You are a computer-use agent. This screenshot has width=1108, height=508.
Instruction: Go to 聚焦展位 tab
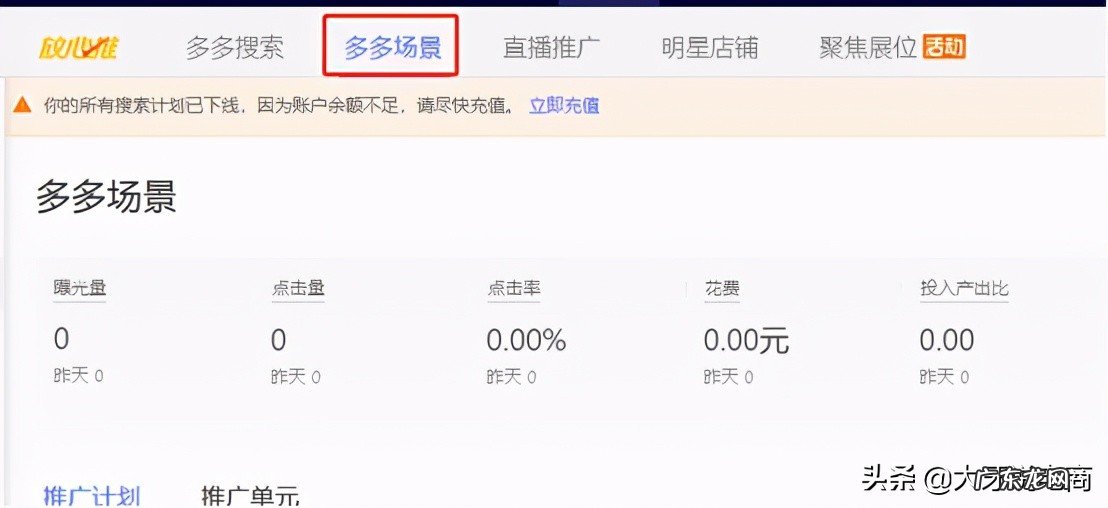point(868,48)
